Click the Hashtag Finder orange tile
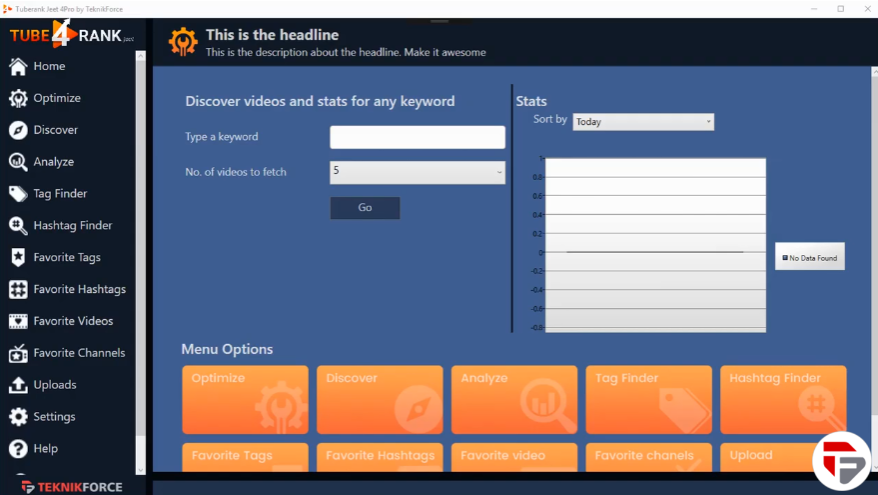Viewport: 878px width, 495px height. click(x=783, y=400)
